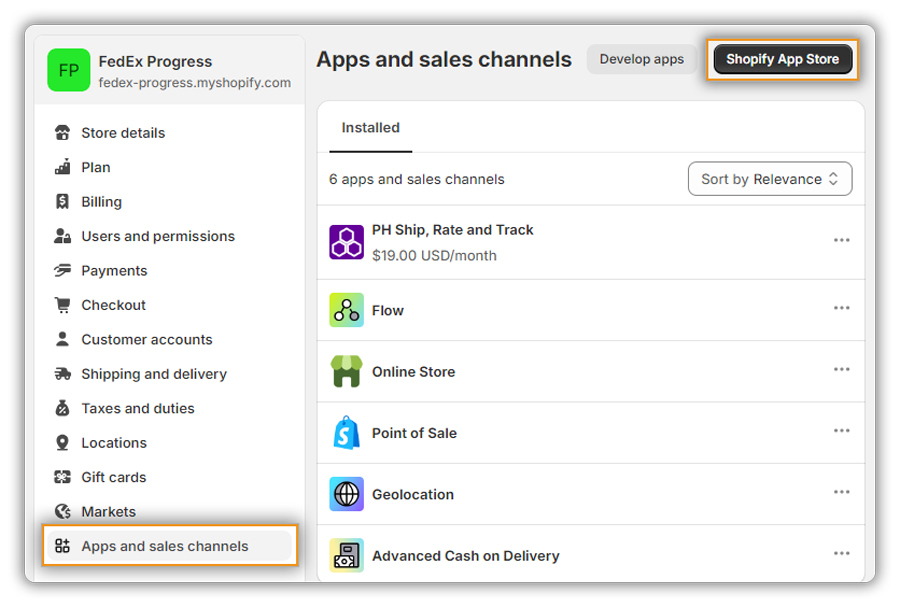This screenshot has height=607, width=900.
Task: Open the Sort by Relevance dropdown
Action: pyautogui.click(x=770, y=179)
